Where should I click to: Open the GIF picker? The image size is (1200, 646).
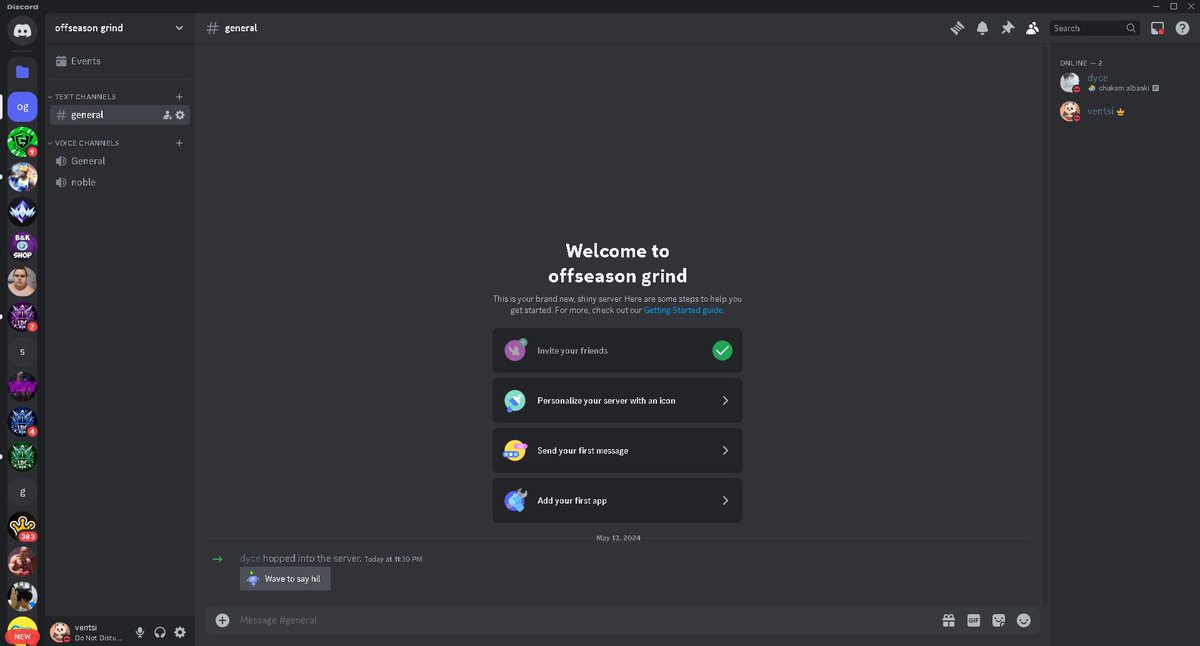pos(973,620)
